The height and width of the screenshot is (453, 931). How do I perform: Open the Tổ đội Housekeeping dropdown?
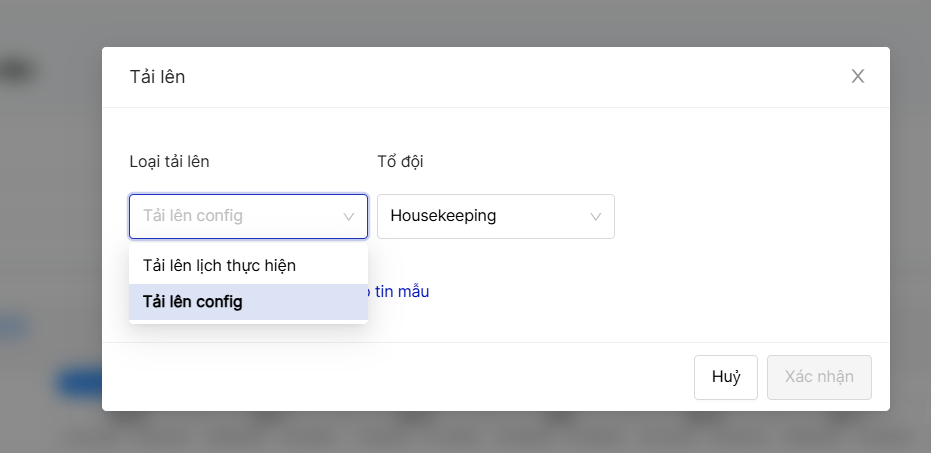click(x=495, y=216)
